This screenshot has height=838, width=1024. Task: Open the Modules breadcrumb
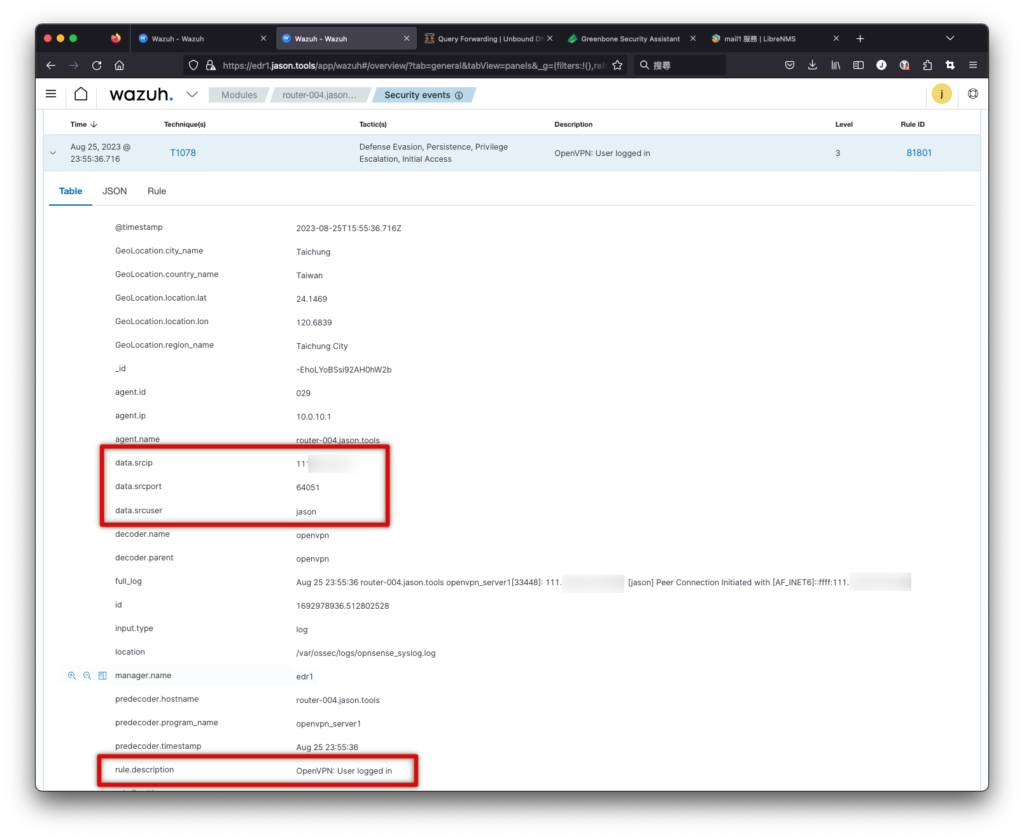pos(239,95)
